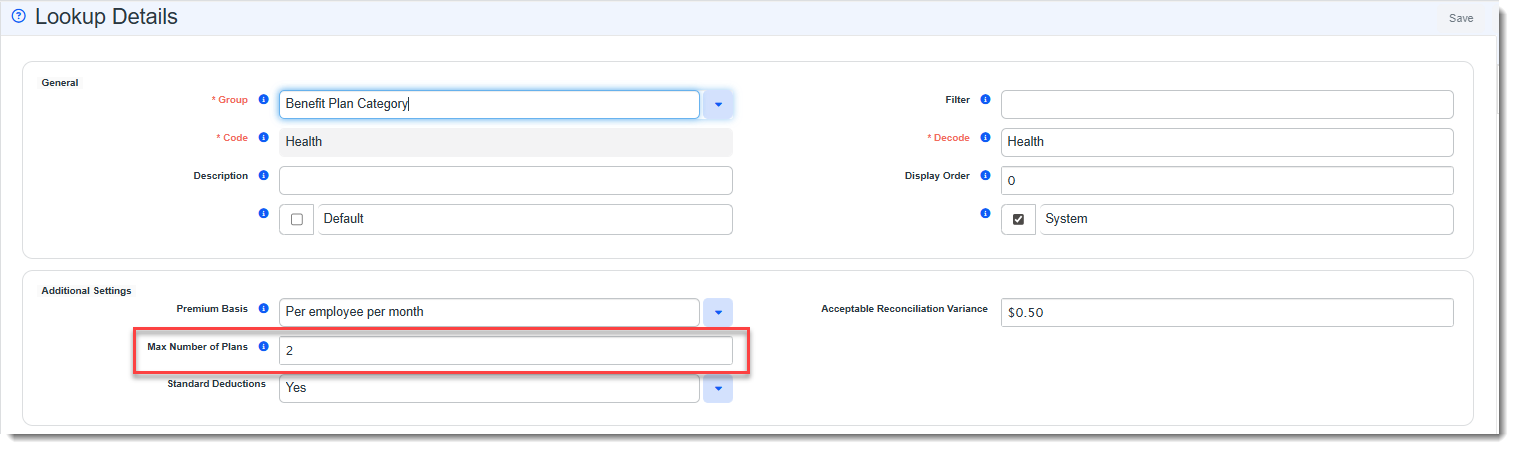
Task: Click the Max Number of Plans field
Action: coord(505,350)
